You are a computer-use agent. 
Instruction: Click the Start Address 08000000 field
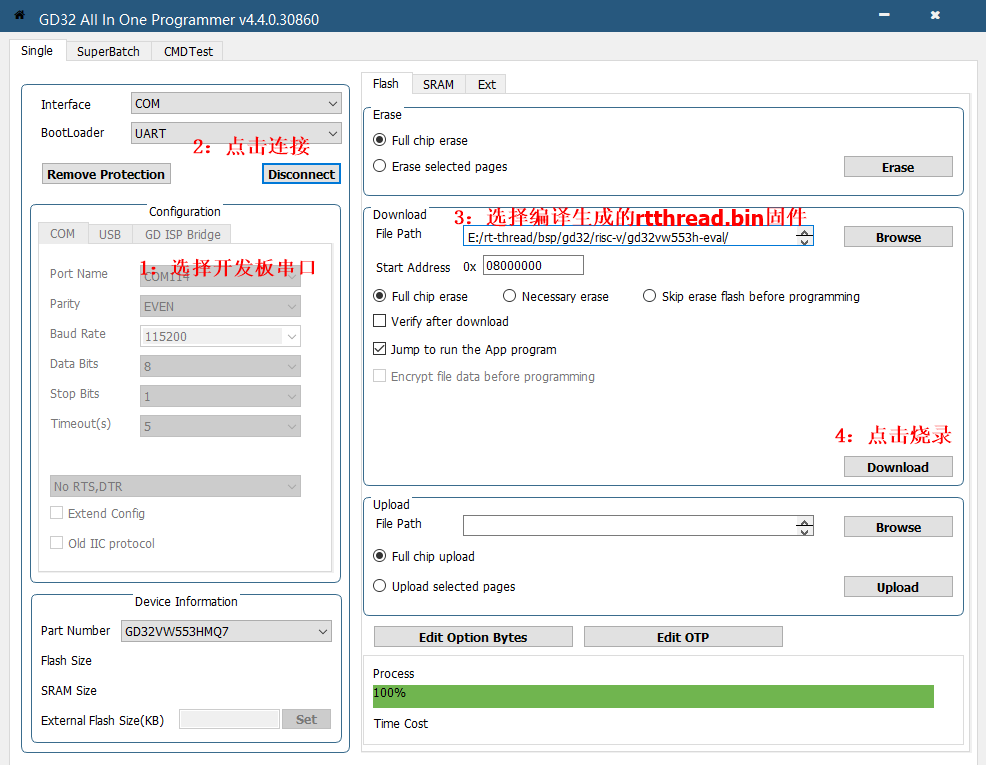533,265
